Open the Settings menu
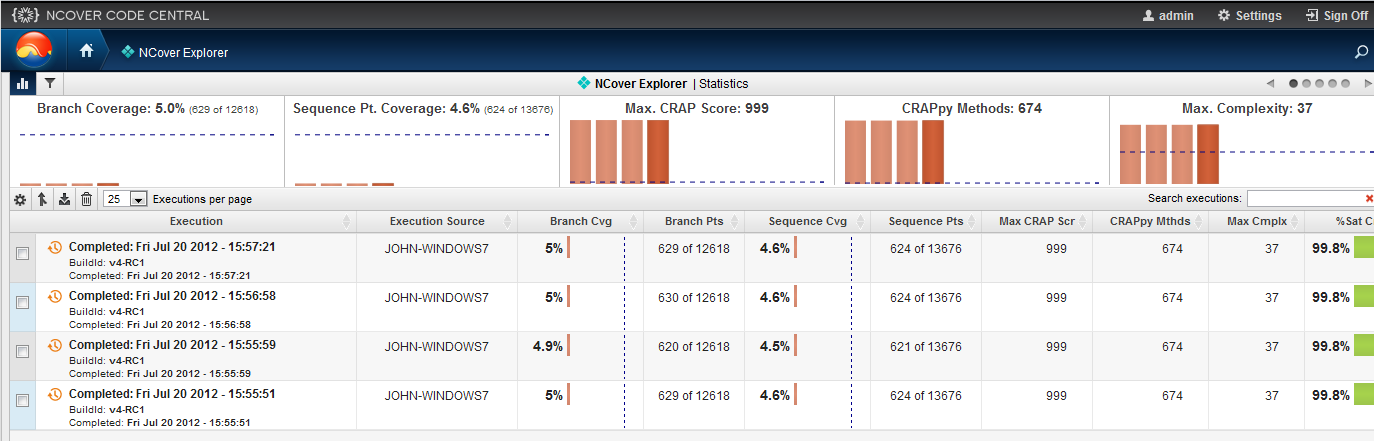1374x441 pixels. [1249, 15]
